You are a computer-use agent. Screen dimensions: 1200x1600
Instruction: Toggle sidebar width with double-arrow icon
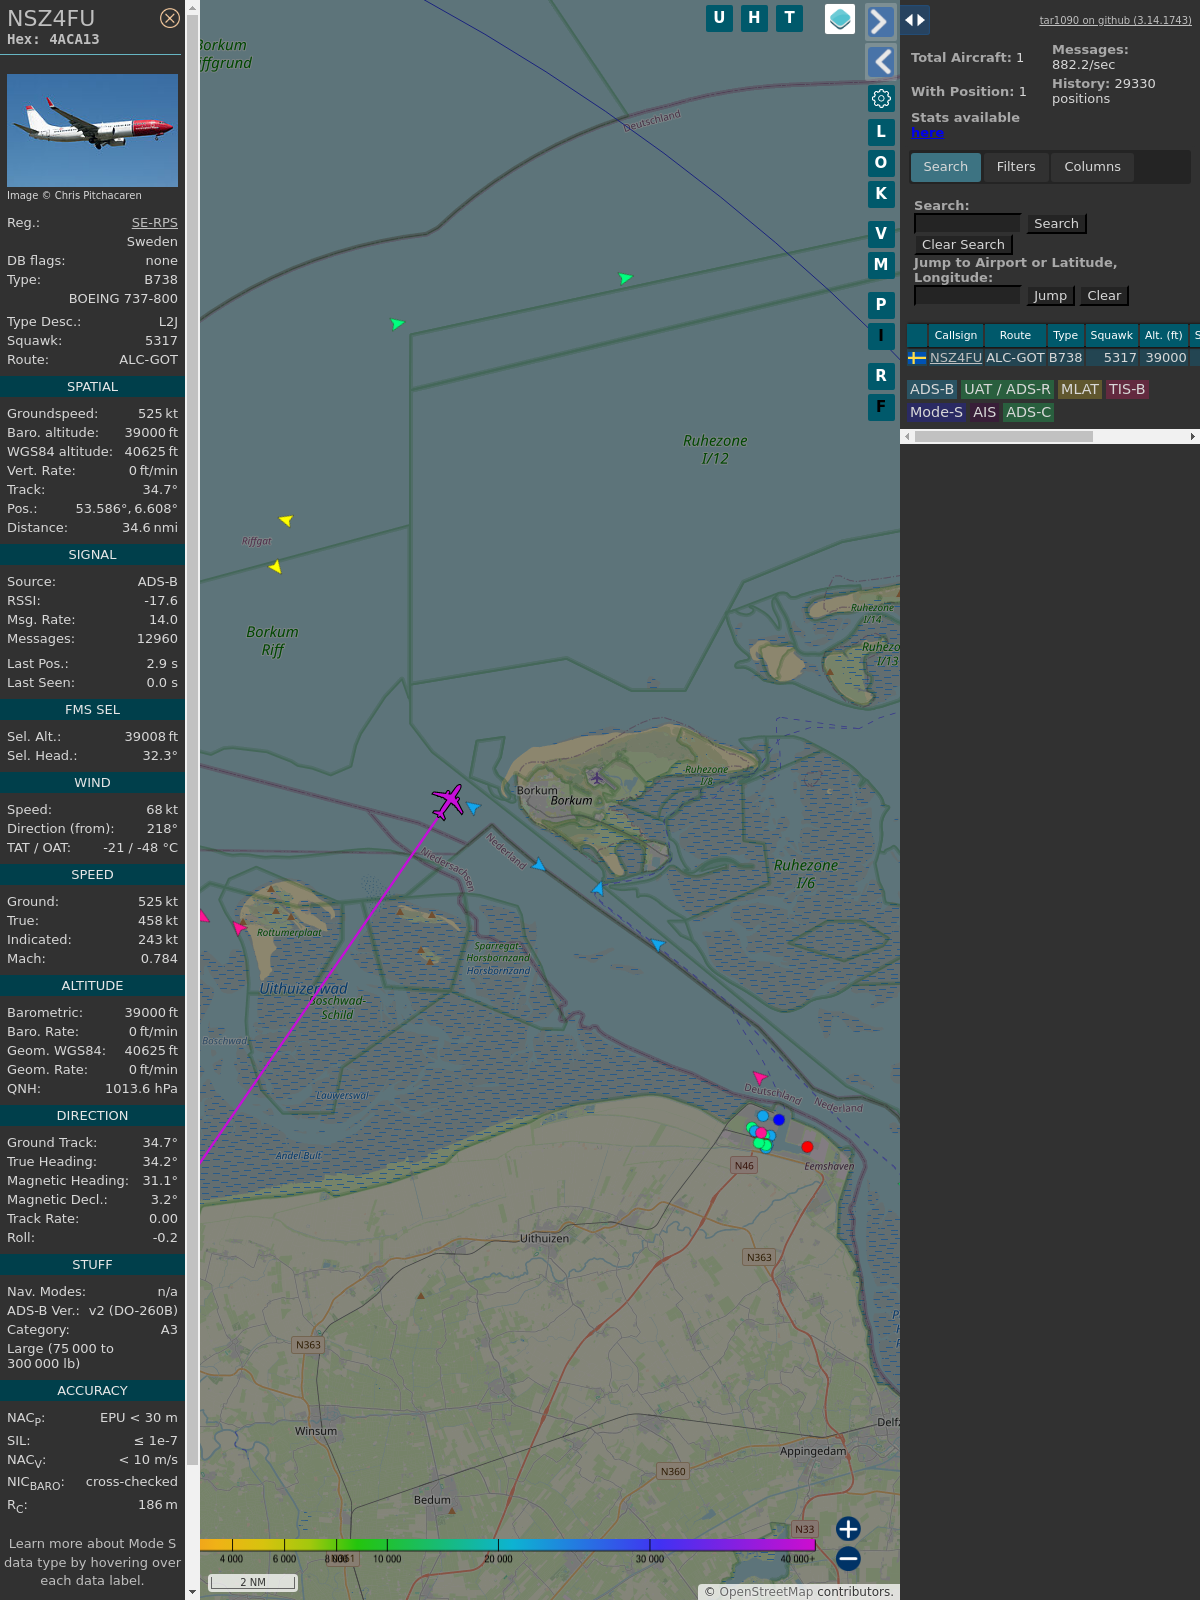[915, 20]
